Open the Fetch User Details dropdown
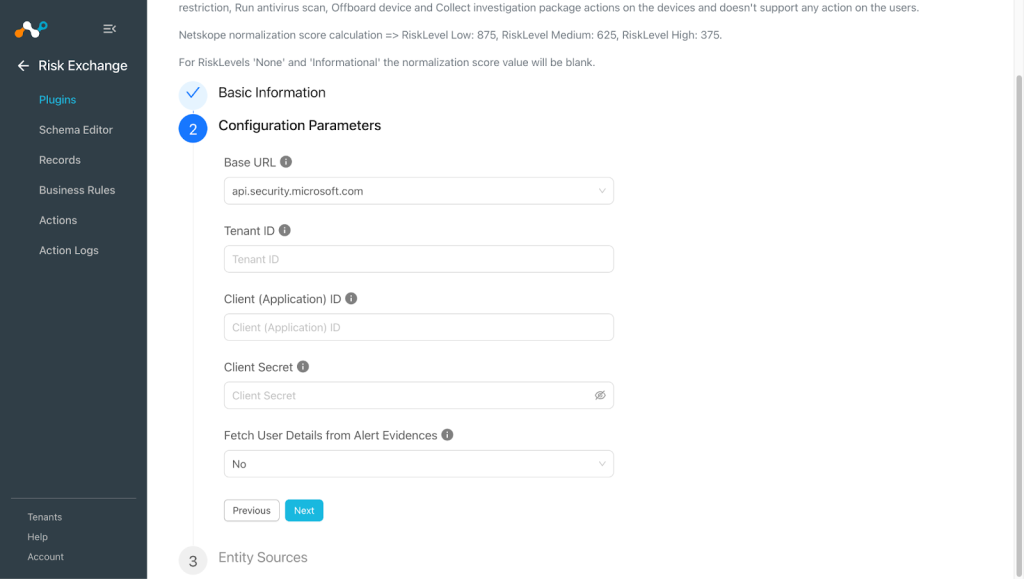The height and width of the screenshot is (579, 1024). (x=419, y=464)
